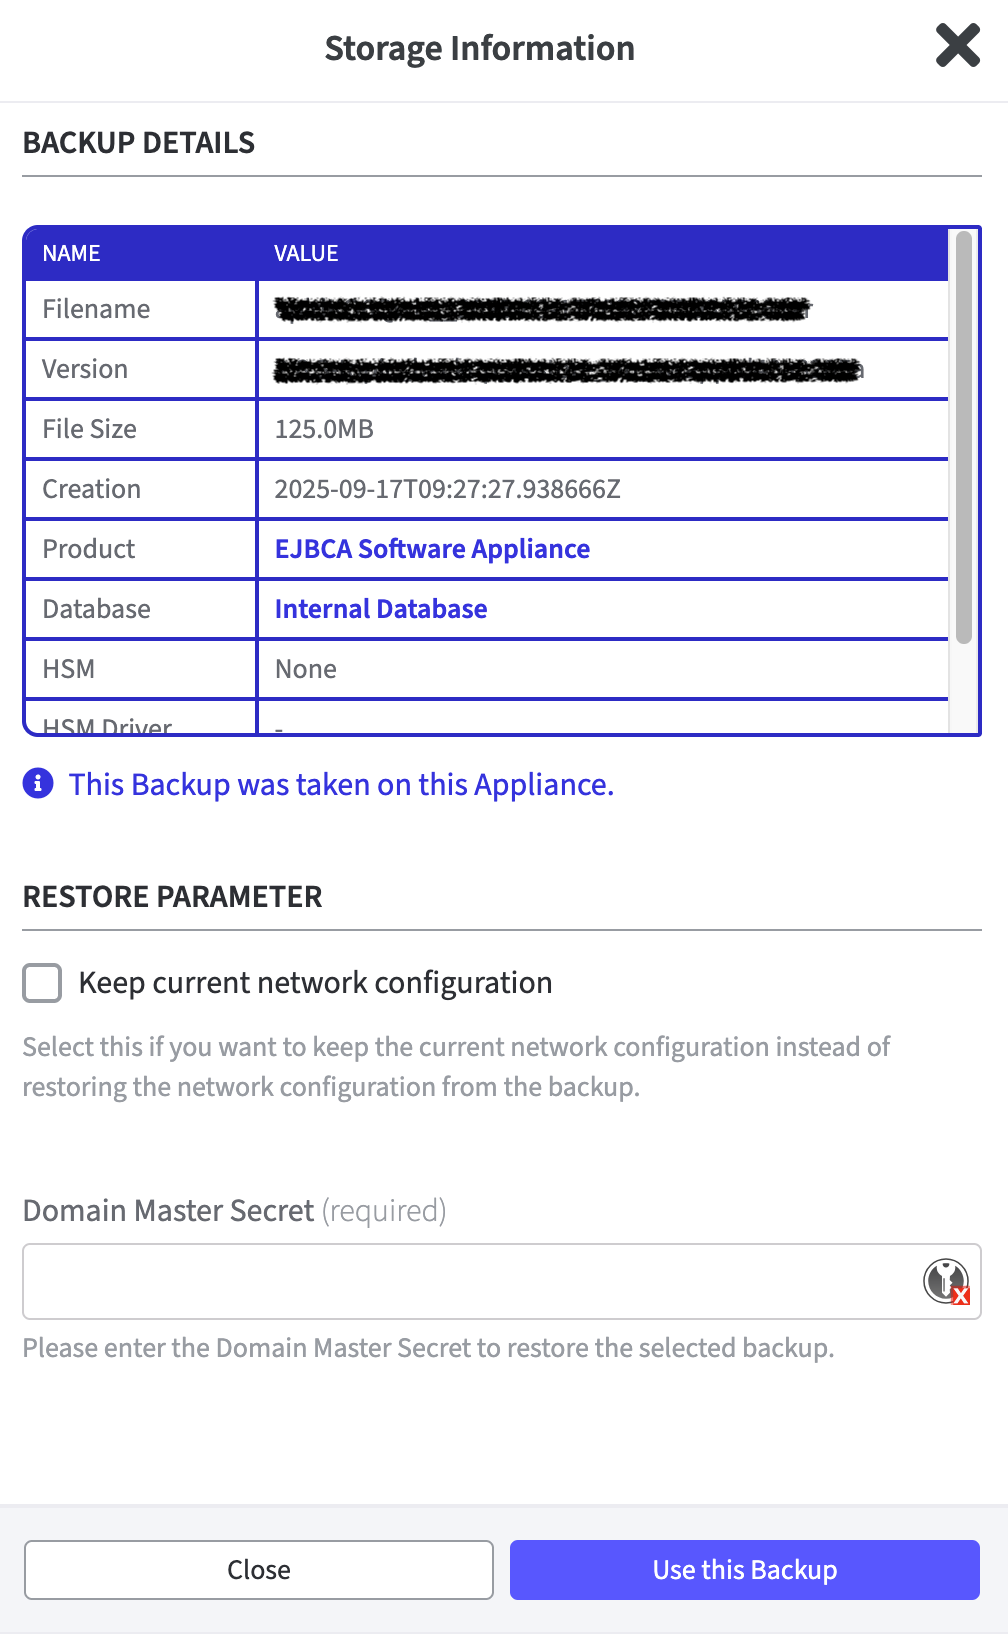Click the Use this Backup button

point(744,1569)
